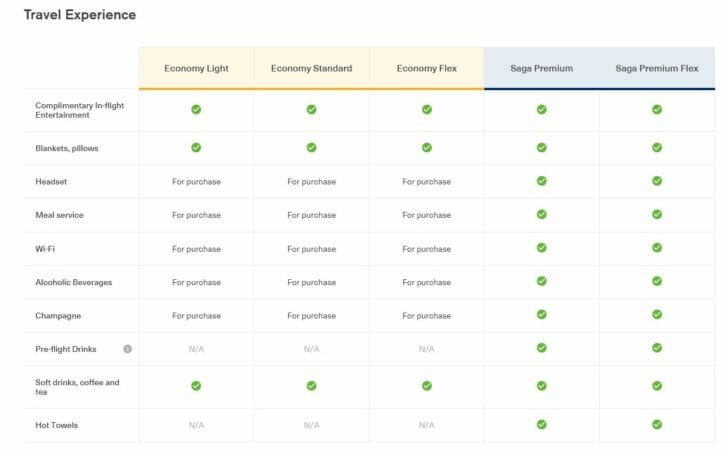Click the Blankets, pillows row label
The height and width of the screenshot is (452, 728).
[x=67, y=149]
